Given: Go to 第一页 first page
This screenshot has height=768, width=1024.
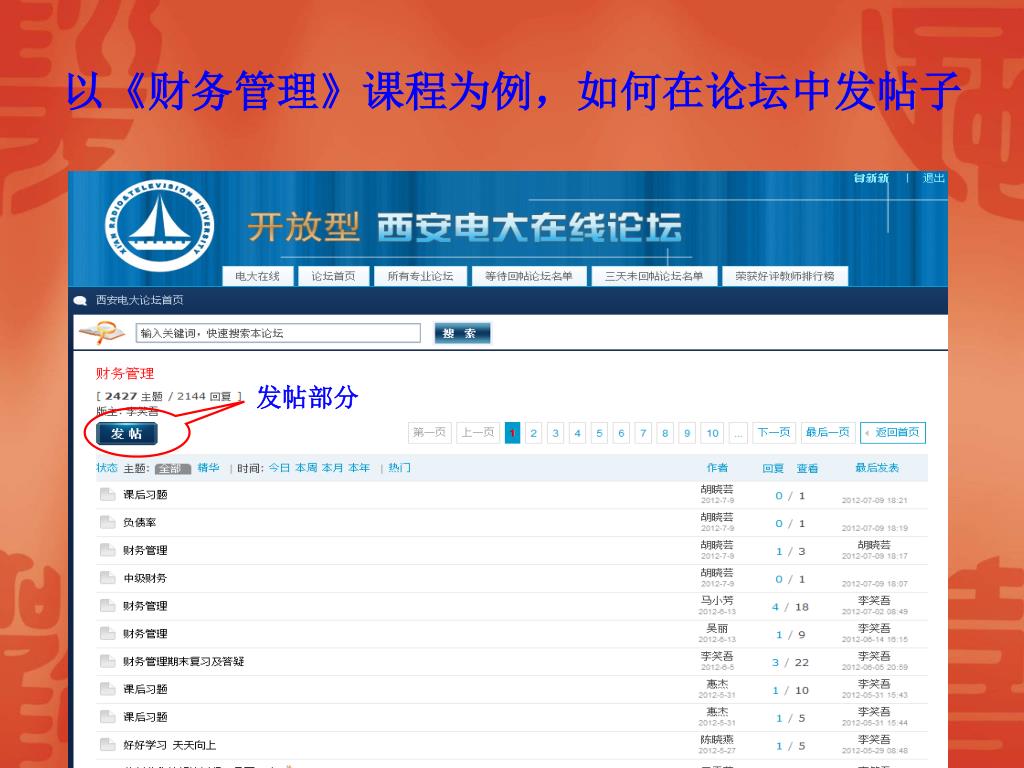Looking at the screenshot, I should [430, 432].
